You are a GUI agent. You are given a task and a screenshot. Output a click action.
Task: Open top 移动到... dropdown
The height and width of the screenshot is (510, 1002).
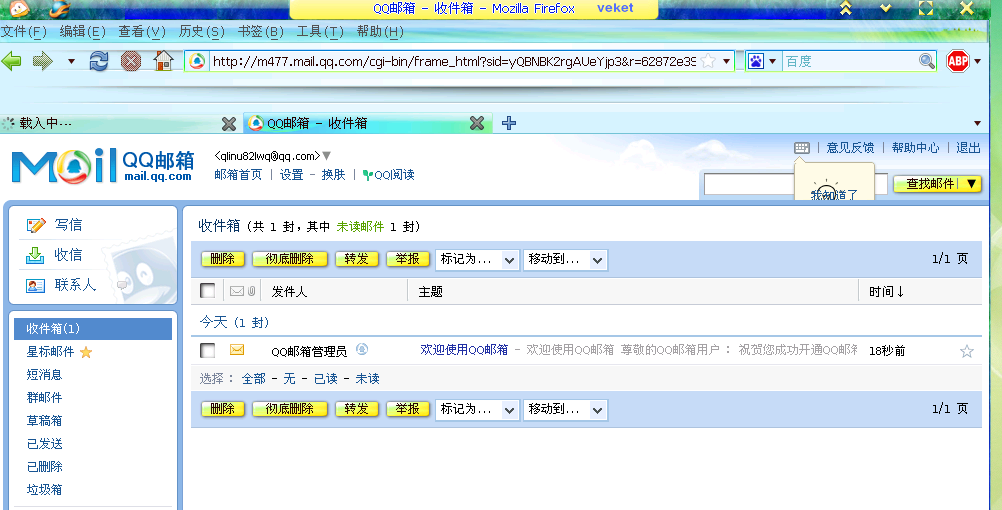[565, 259]
